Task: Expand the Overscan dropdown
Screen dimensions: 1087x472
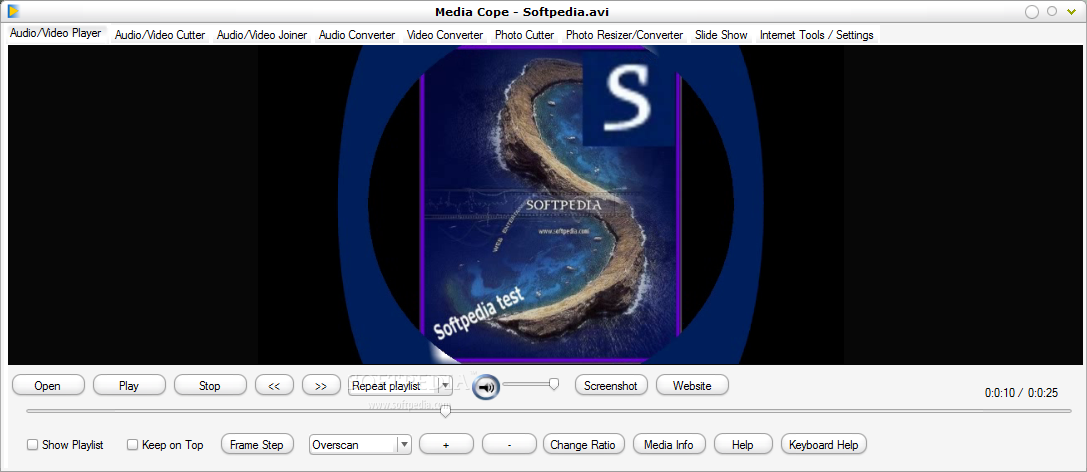Action: [x=360, y=445]
